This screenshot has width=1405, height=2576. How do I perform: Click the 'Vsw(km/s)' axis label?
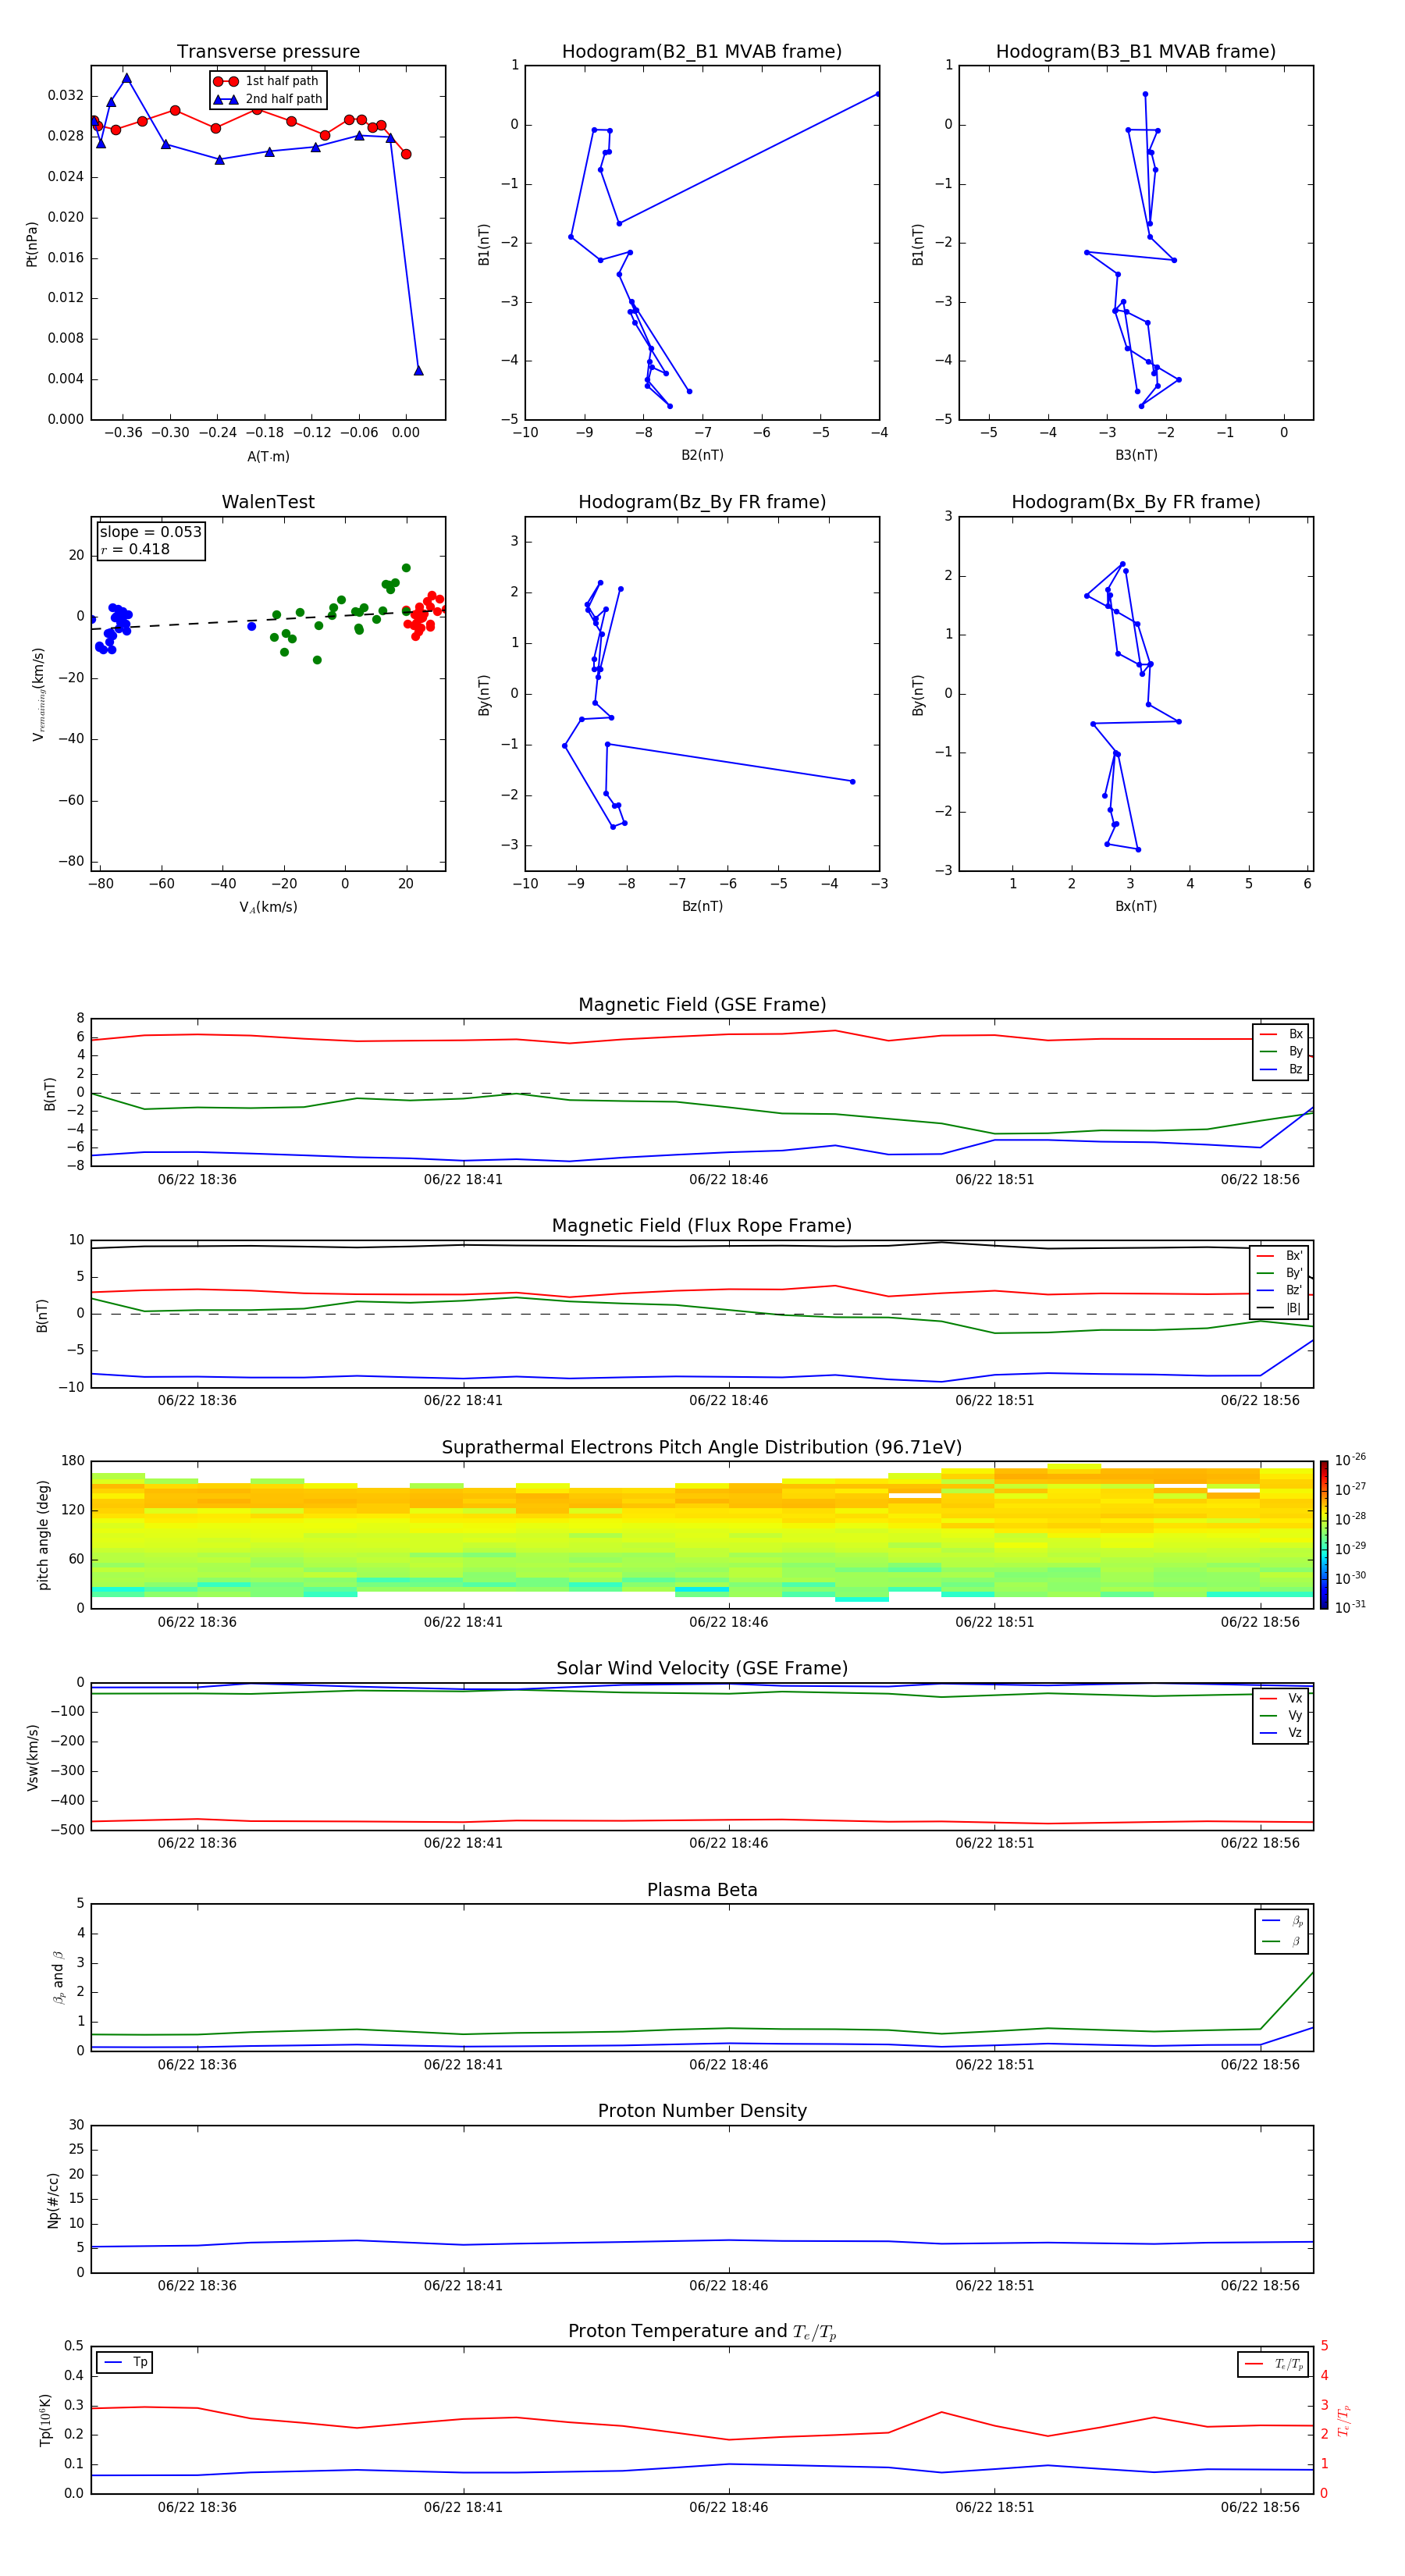pyautogui.click(x=32, y=1757)
